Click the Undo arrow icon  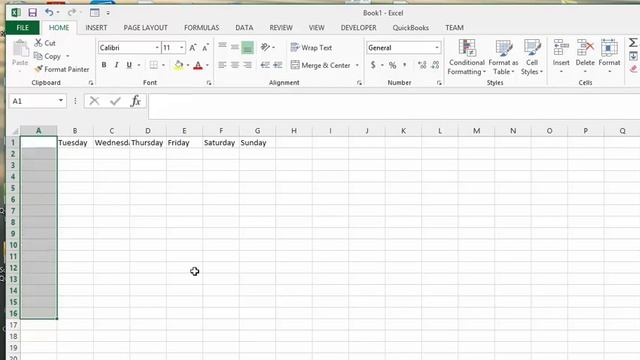point(49,13)
